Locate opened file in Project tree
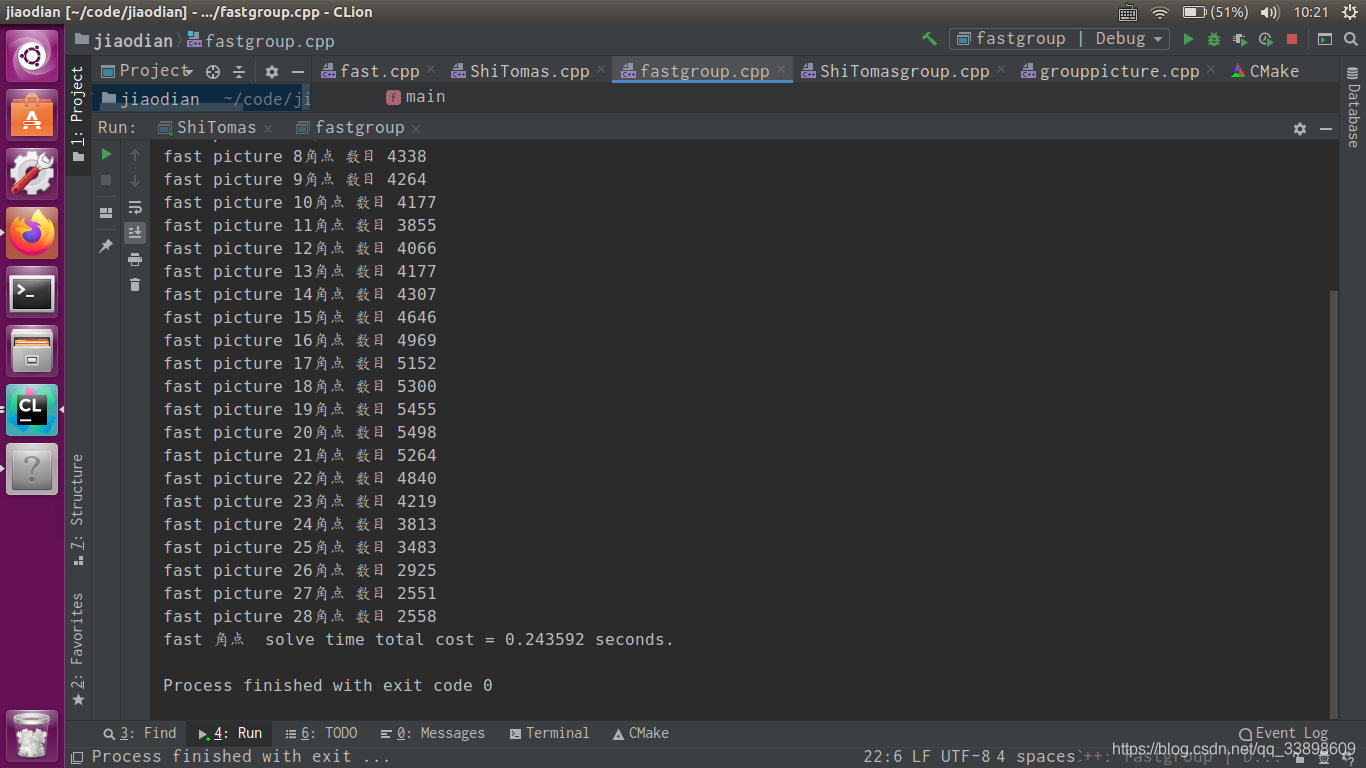 (x=213, y=71)
